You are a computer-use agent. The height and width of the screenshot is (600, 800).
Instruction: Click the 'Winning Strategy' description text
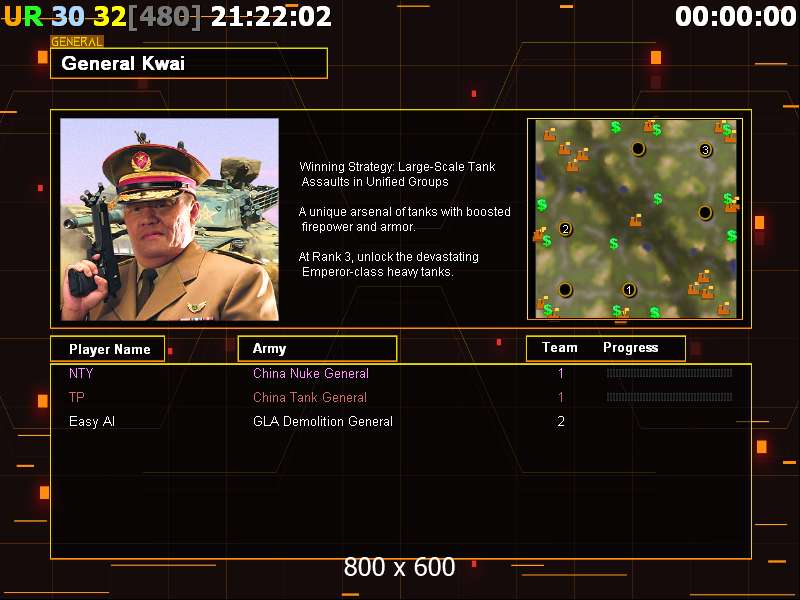tap(397, 174)
